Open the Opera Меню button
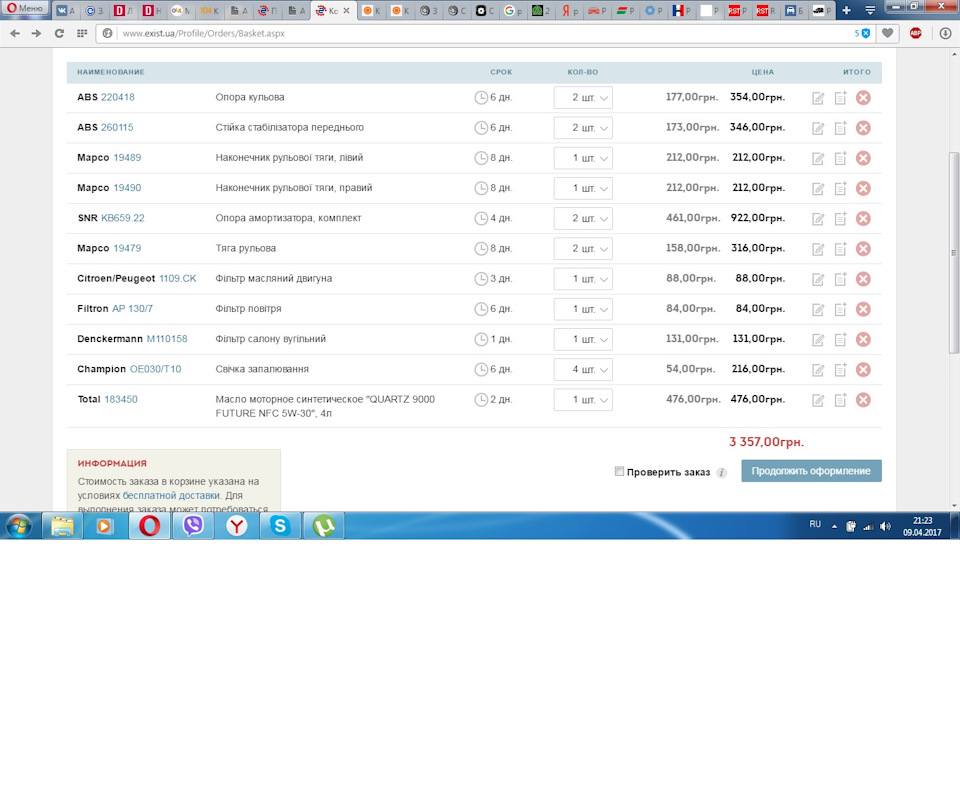The image size is (960, 787). pyautogui.click(x=25, y=8)
